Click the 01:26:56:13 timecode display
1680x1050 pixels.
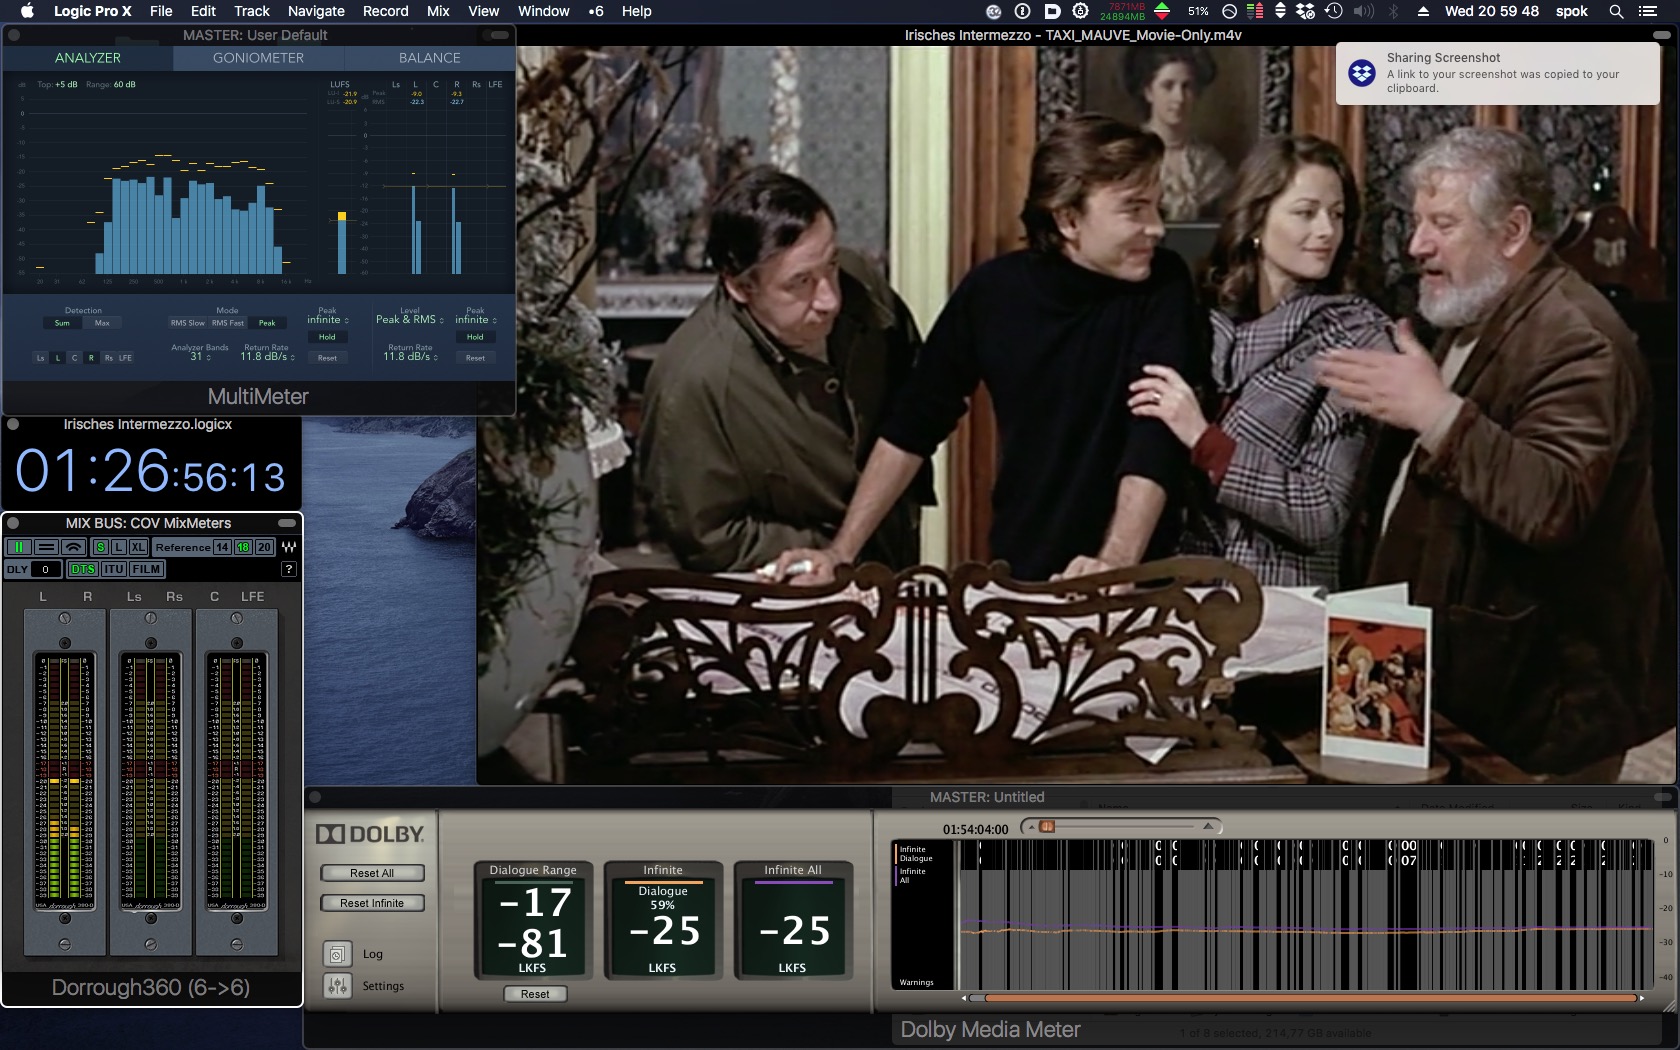pos(151,471)
